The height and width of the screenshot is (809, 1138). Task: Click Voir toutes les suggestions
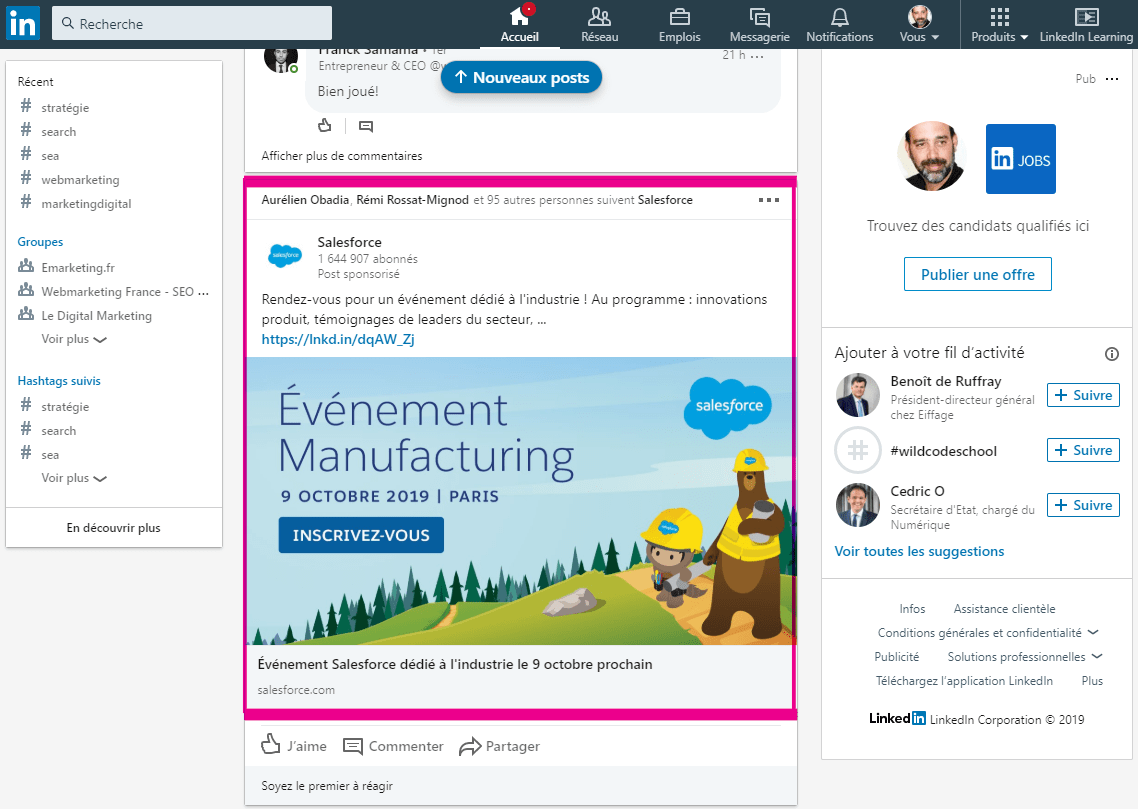click(919, 551)
